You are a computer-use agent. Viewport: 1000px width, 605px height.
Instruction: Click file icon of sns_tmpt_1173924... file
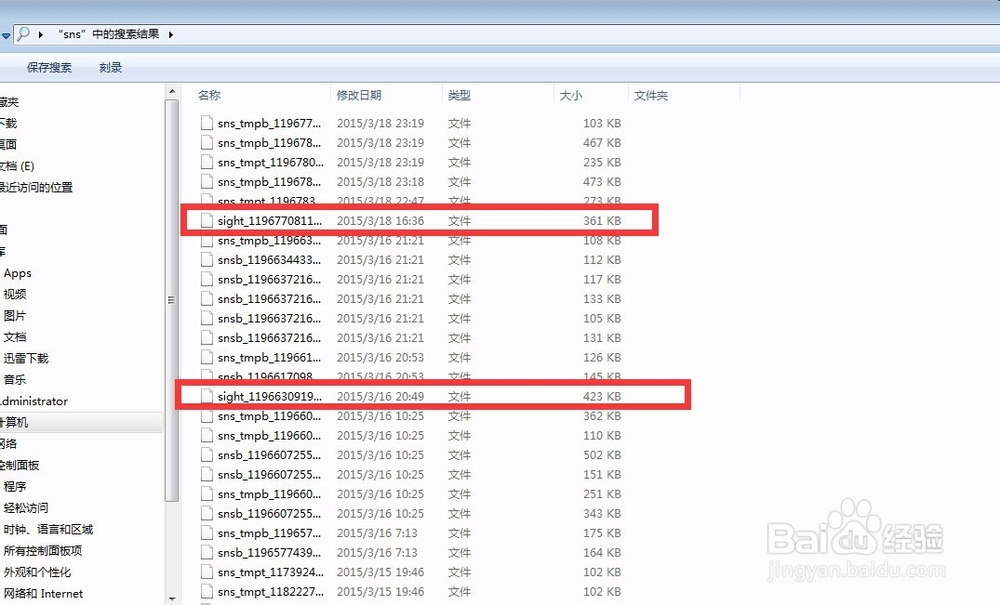click(x=207, y=572)
